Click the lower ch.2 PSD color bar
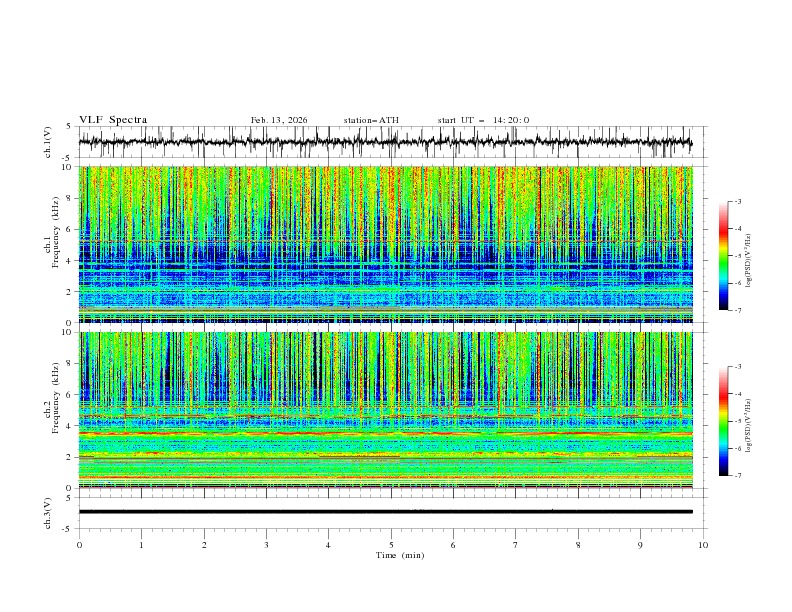 [723, 421]
